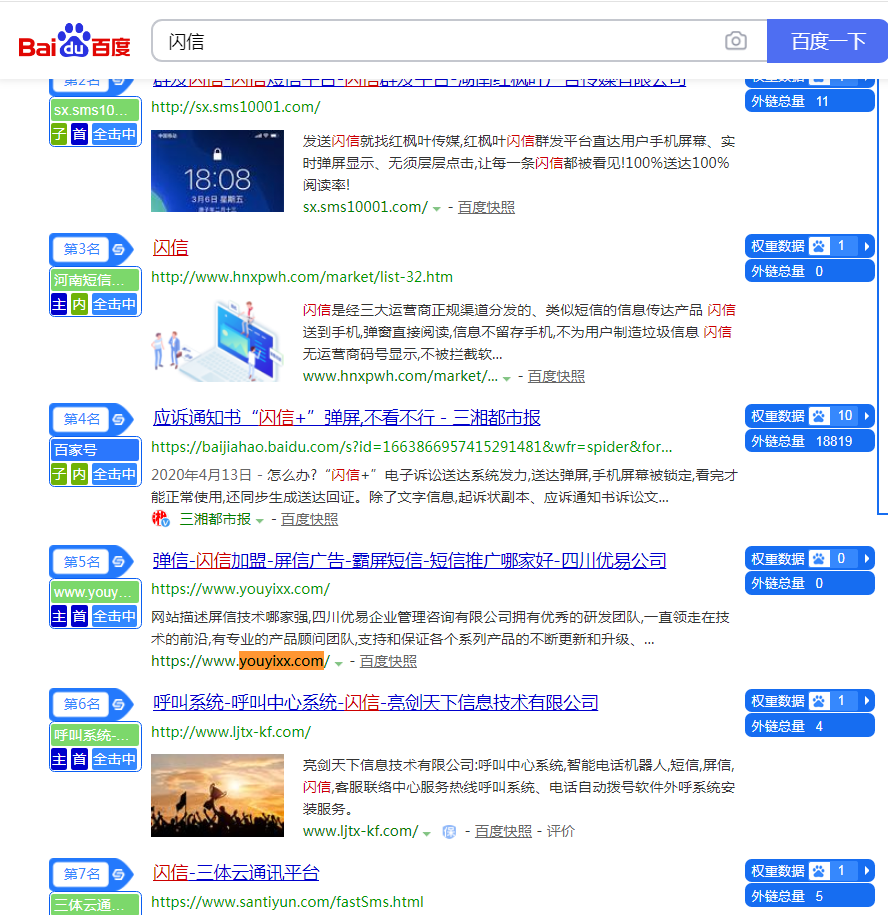Open dropdown arrow after 三湘都市报
The width and height of the screenshot is (888, 915).
tap(260, 521)
